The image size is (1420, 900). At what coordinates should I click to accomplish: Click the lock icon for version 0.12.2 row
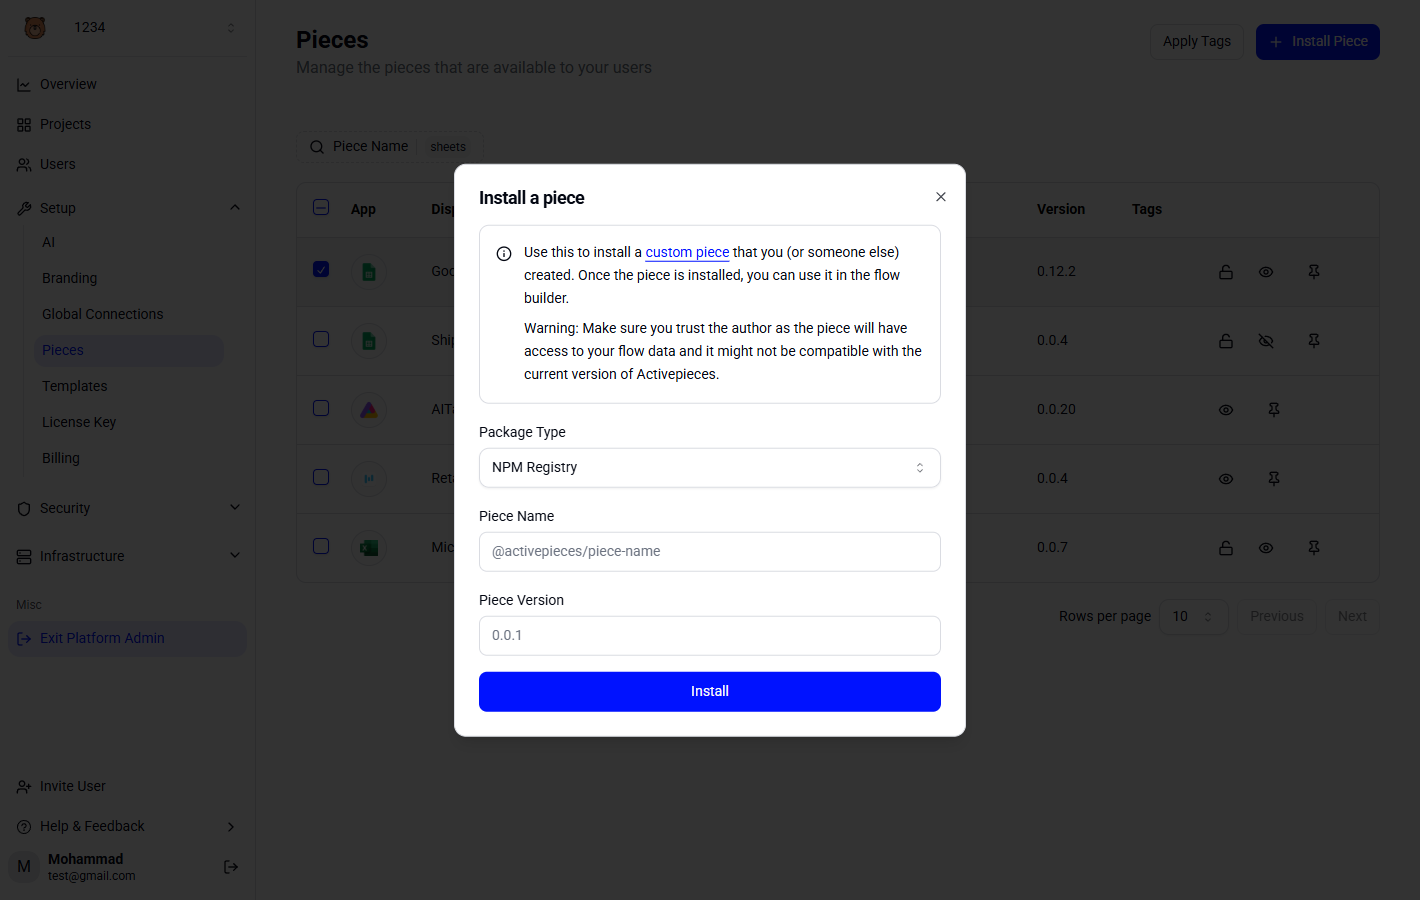(x=1225, y=272)
